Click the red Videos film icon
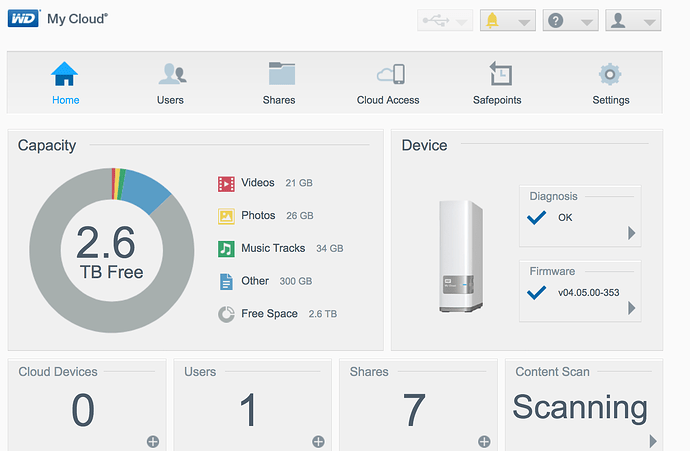The image size is (690, 451). coord(226,184)
